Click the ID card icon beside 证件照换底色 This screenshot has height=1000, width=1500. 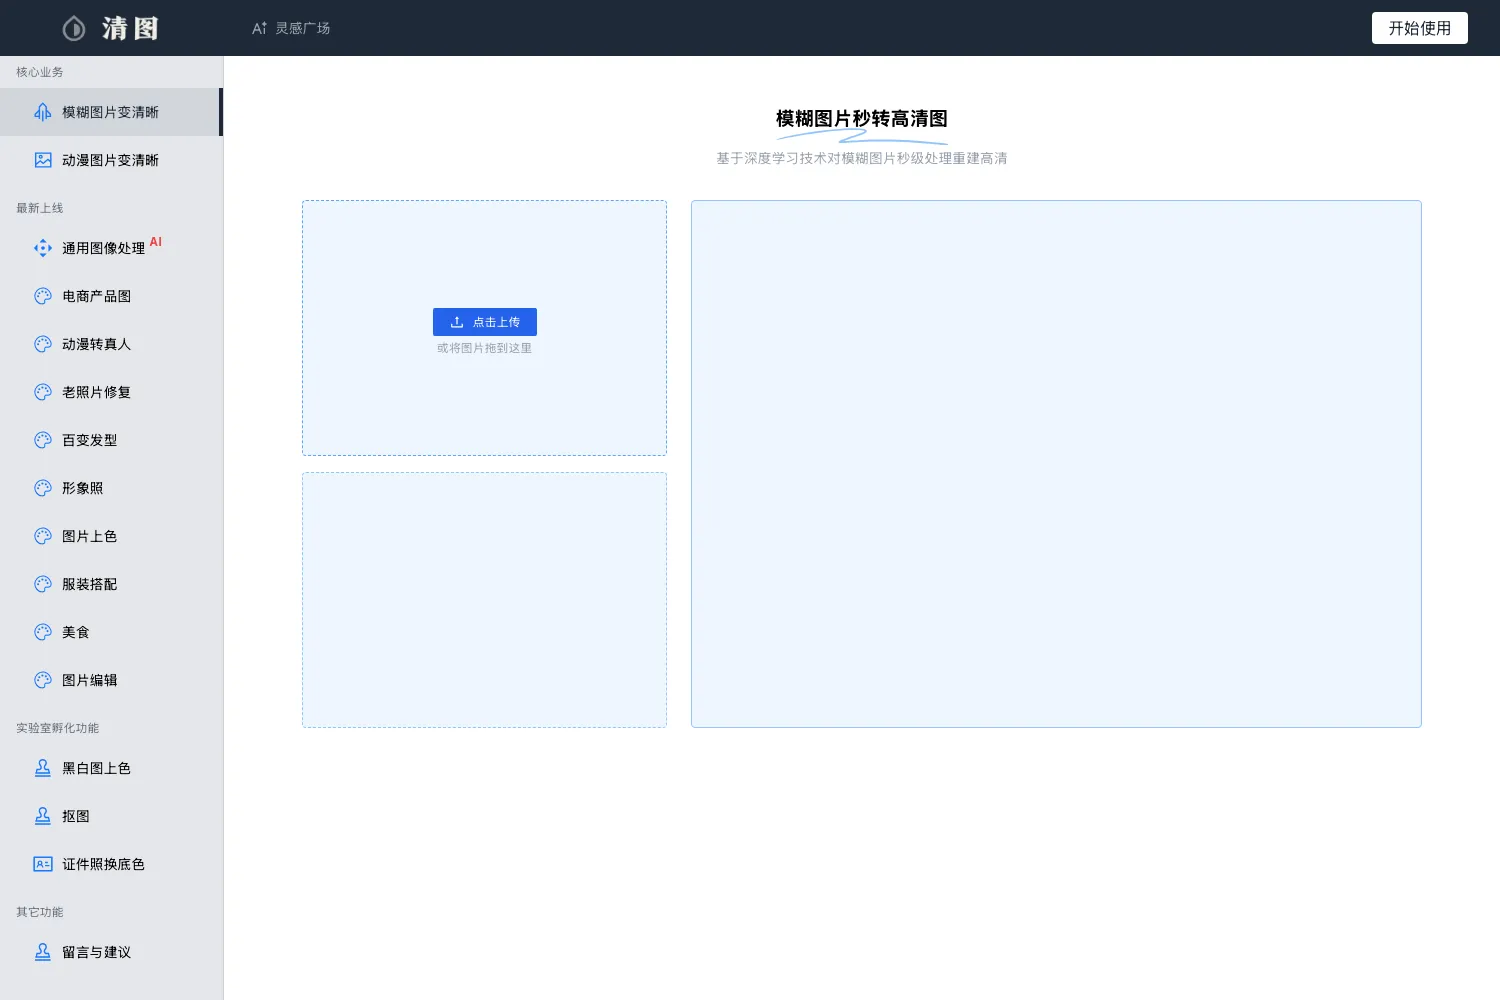pos(43,864)
